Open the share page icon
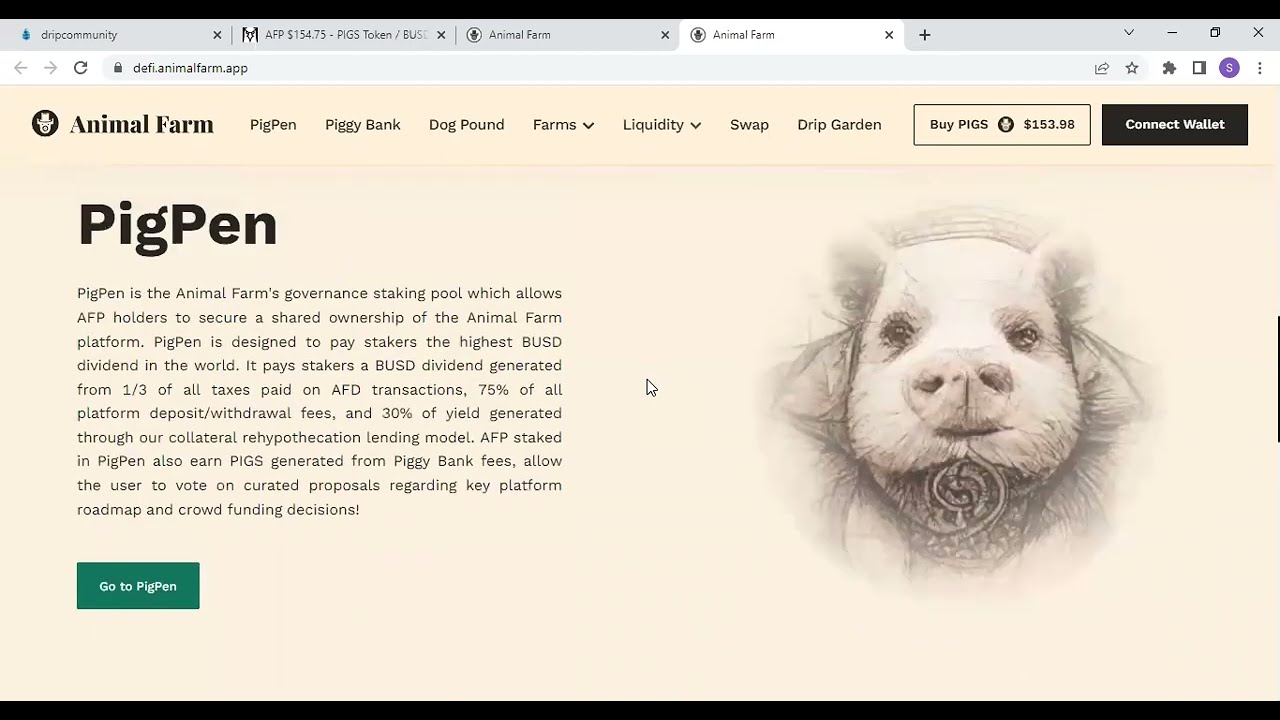1280x720 pixels. (1102, 68)
